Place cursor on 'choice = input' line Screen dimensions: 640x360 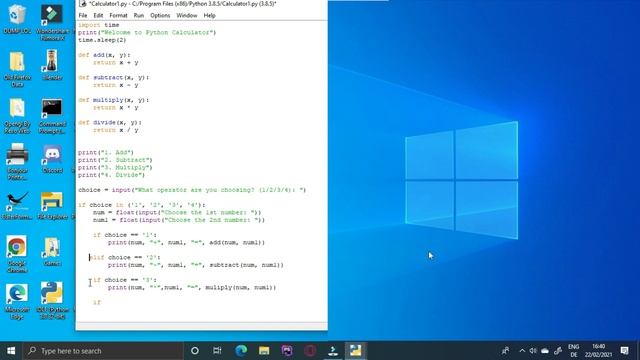192,190
